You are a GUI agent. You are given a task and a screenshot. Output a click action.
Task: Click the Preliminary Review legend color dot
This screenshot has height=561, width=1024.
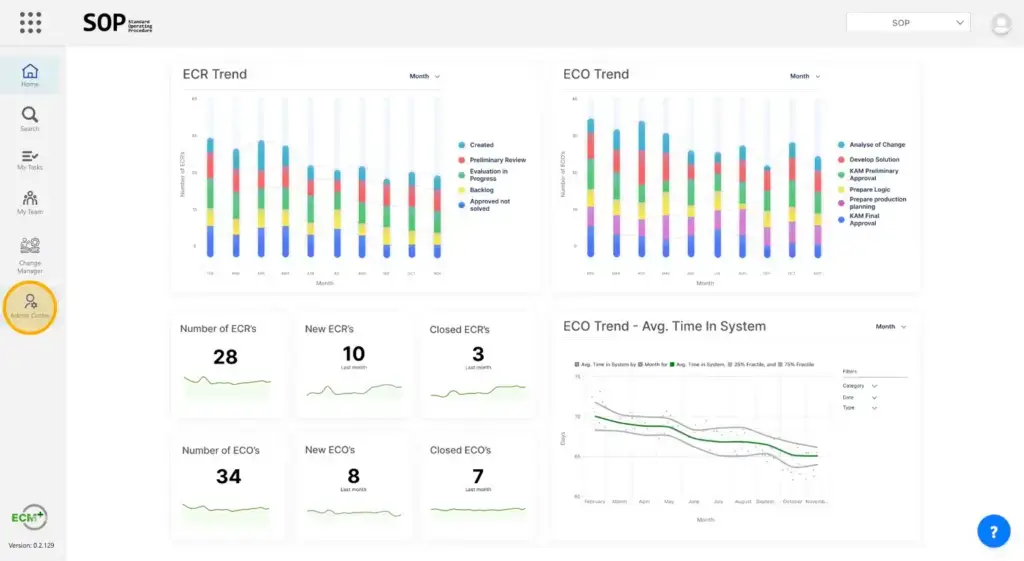(x=461, y=160)
